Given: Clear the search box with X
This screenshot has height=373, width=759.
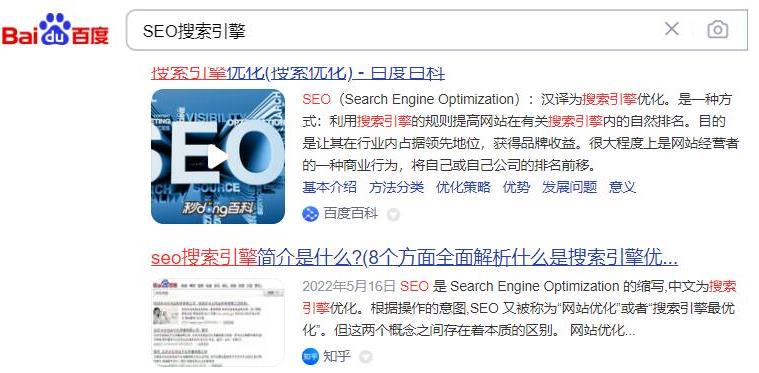Looking at the screenshot, I should 671,29.
